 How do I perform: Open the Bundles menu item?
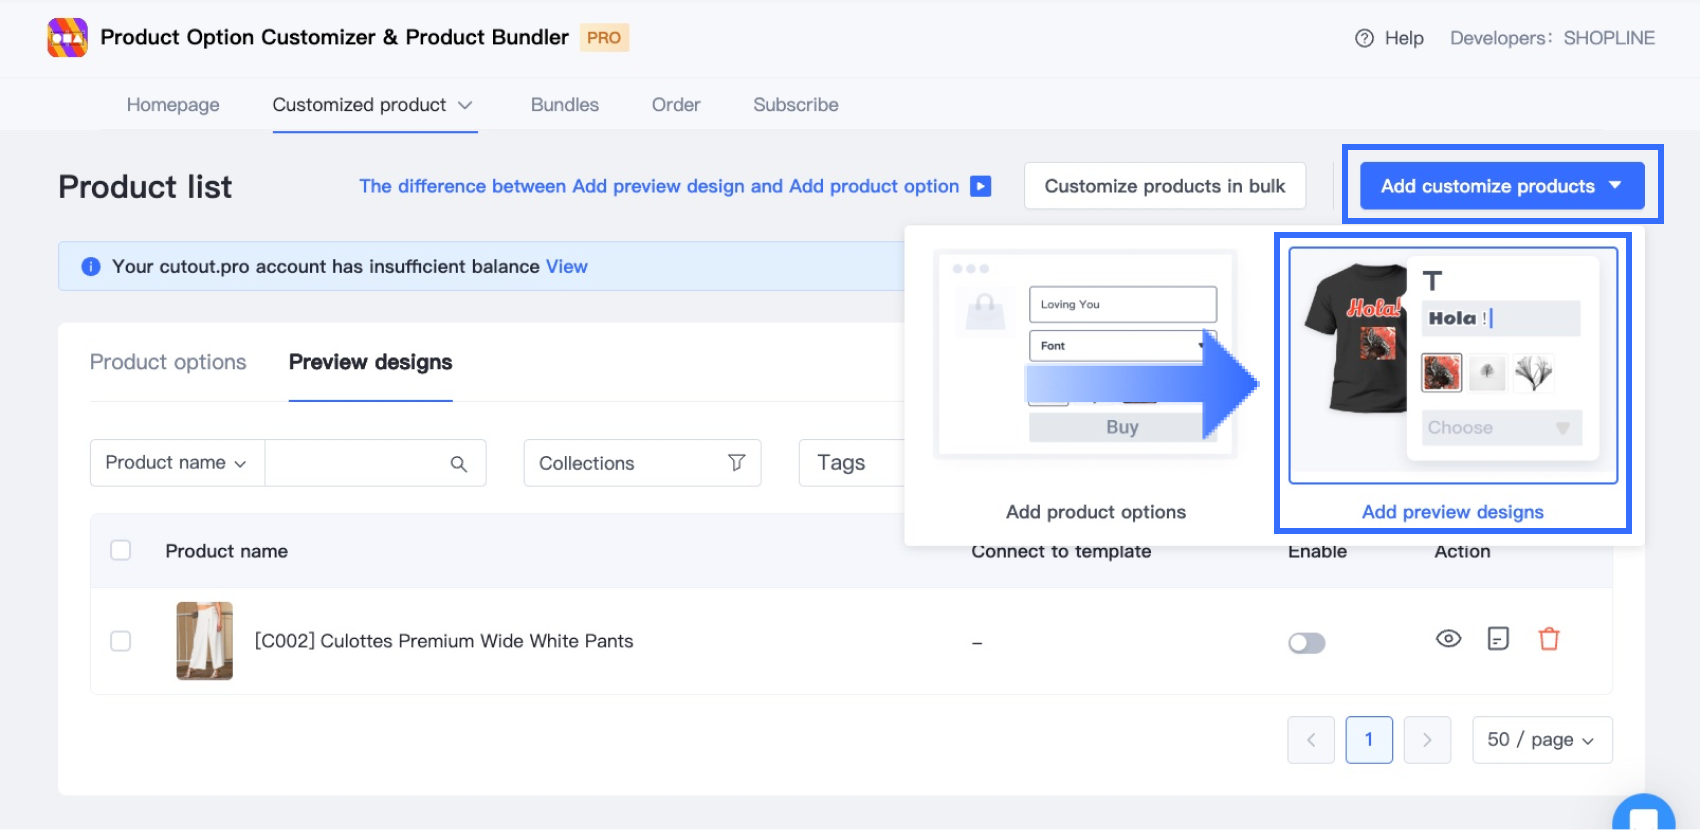point(564,105)
